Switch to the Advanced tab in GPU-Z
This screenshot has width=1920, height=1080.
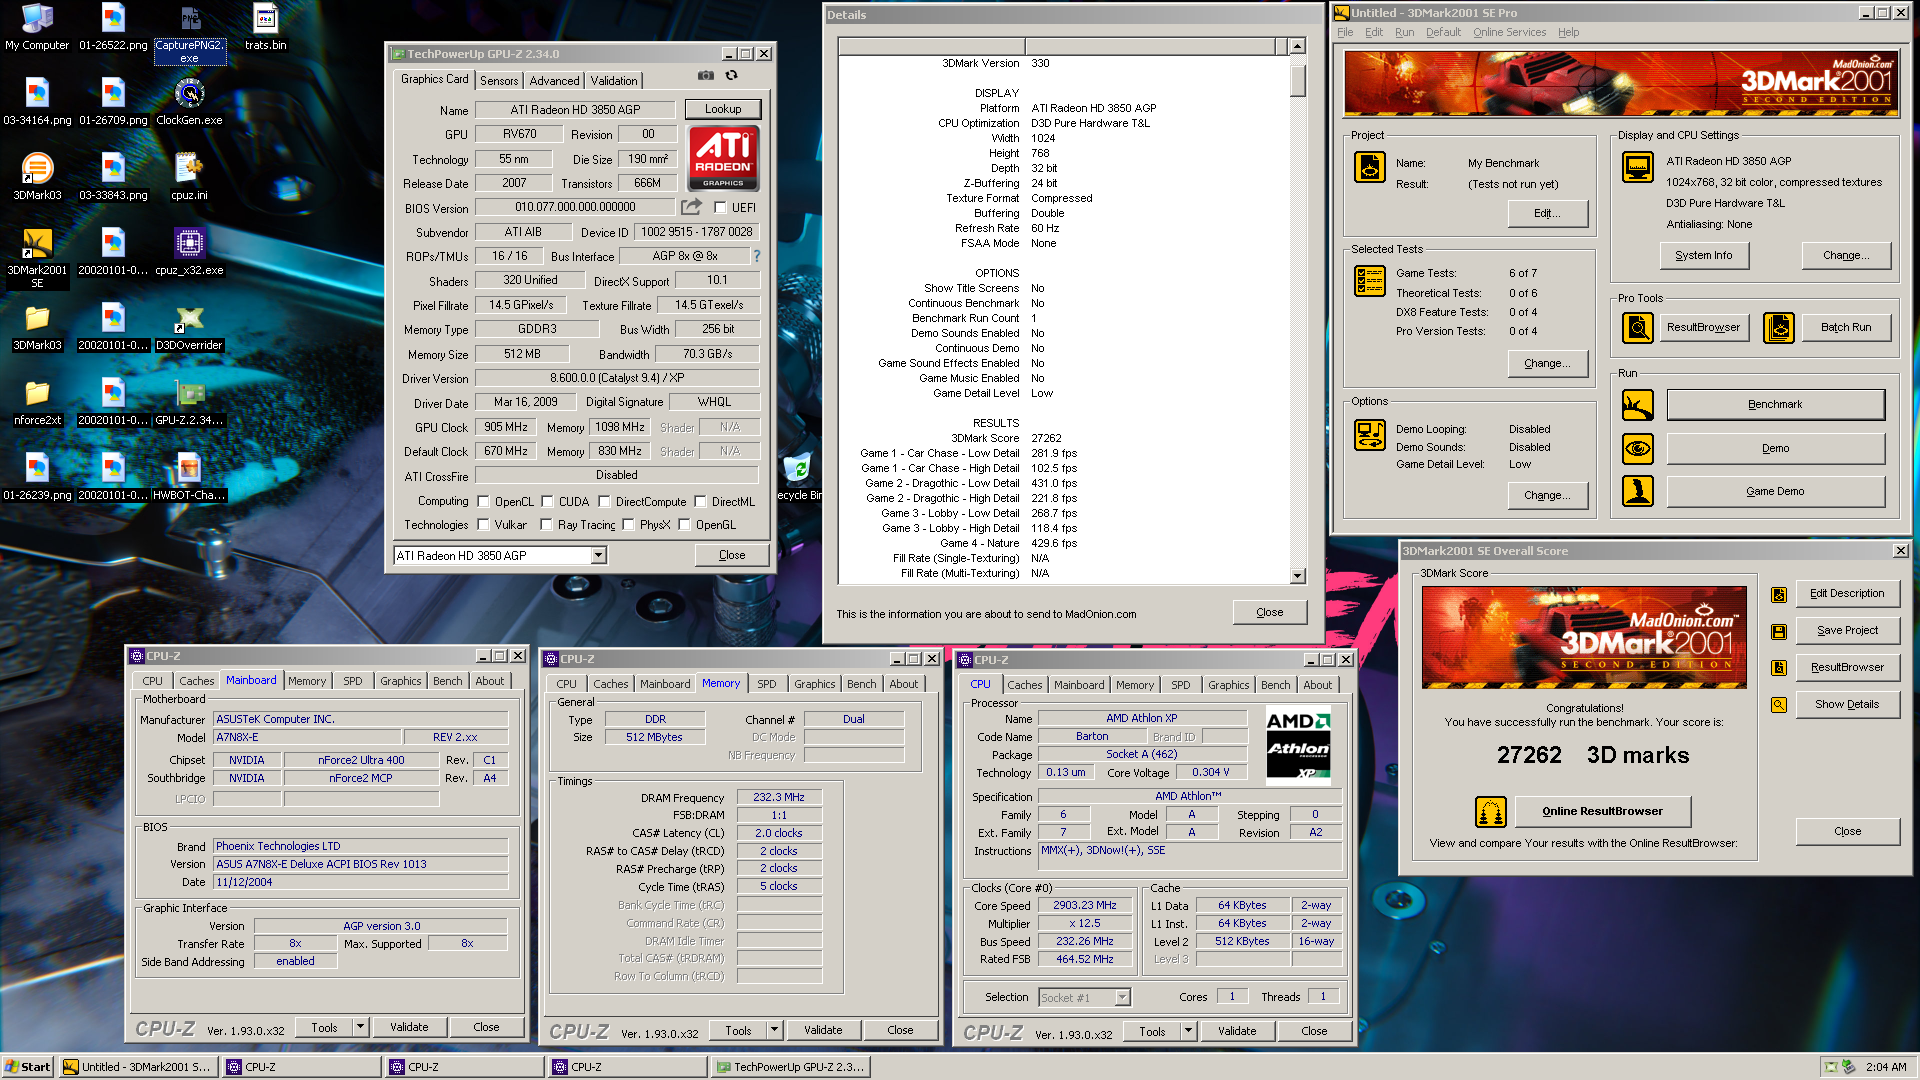point(554,81)
